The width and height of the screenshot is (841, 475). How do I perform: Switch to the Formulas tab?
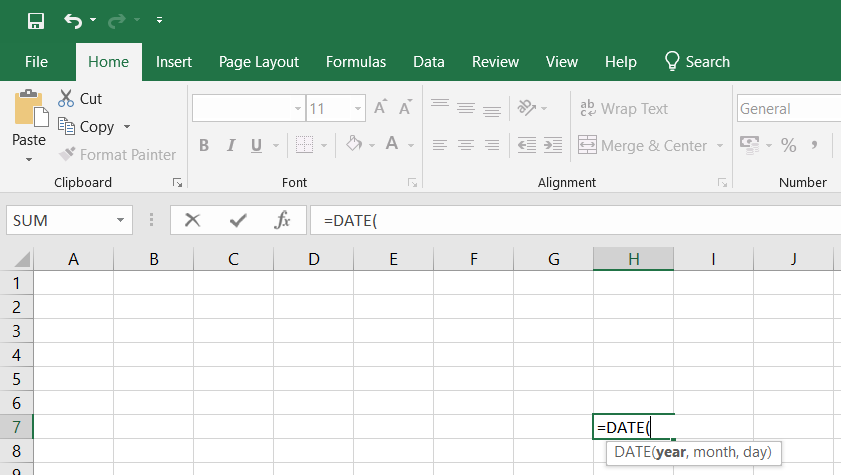356,62
